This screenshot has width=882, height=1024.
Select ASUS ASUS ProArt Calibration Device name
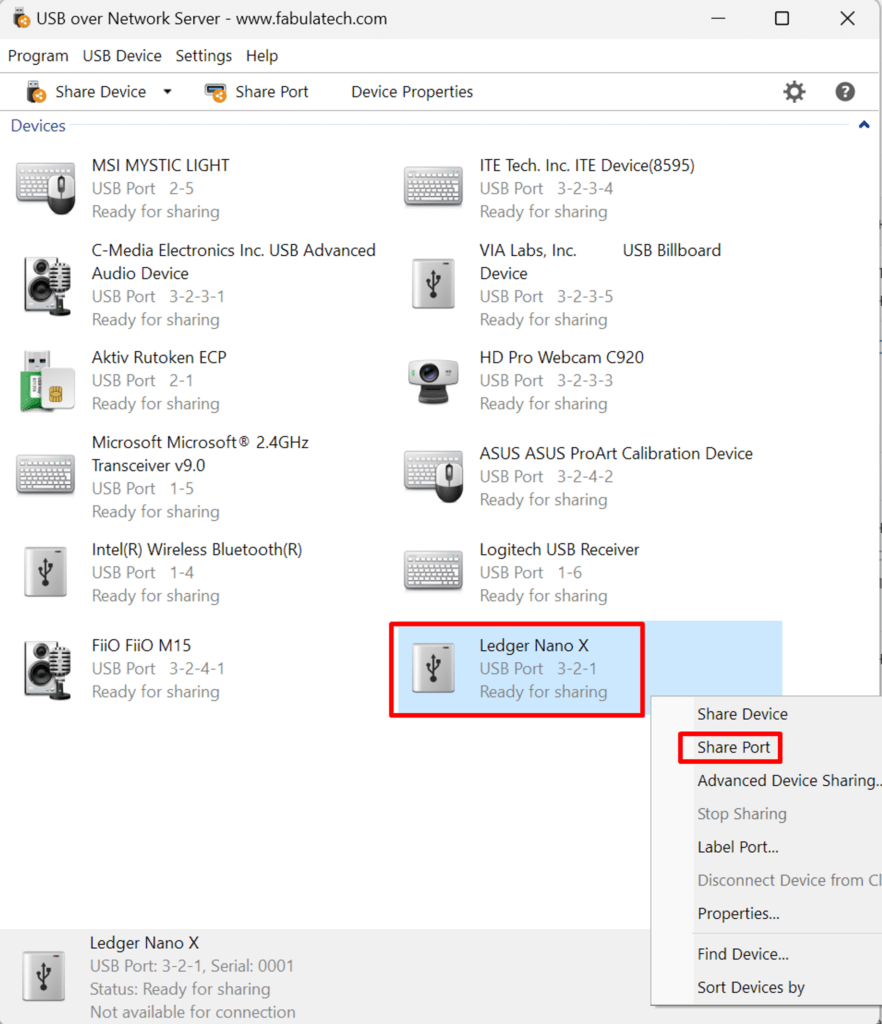point(616,453)
